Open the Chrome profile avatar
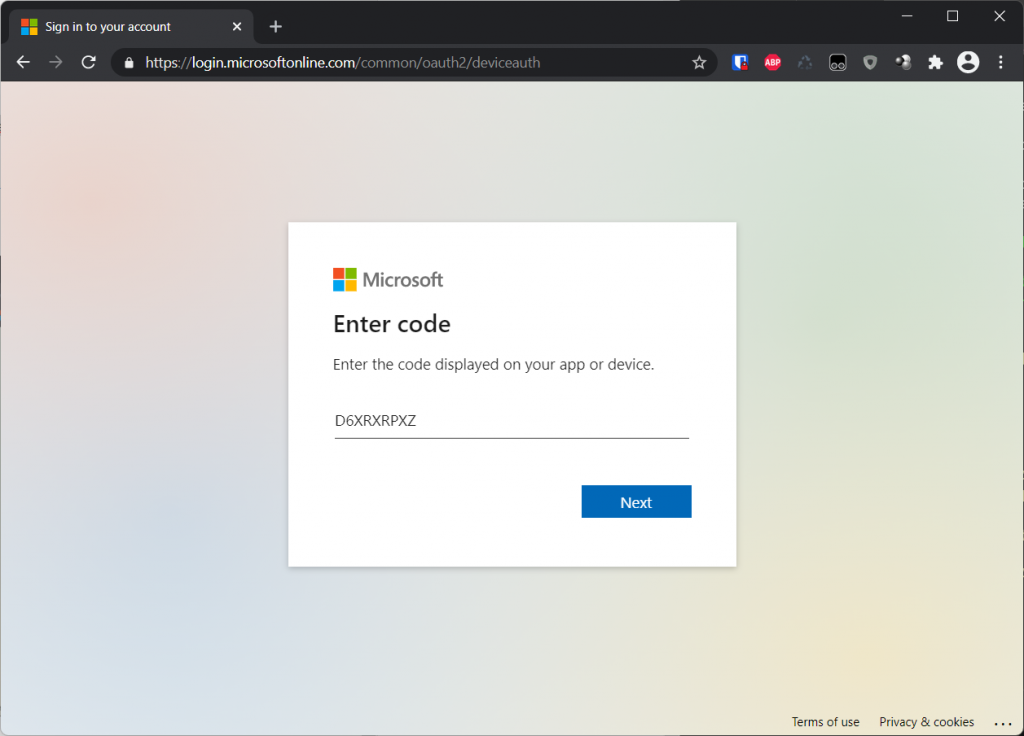This screenshot has width=1024, height=736. point(968,63)
